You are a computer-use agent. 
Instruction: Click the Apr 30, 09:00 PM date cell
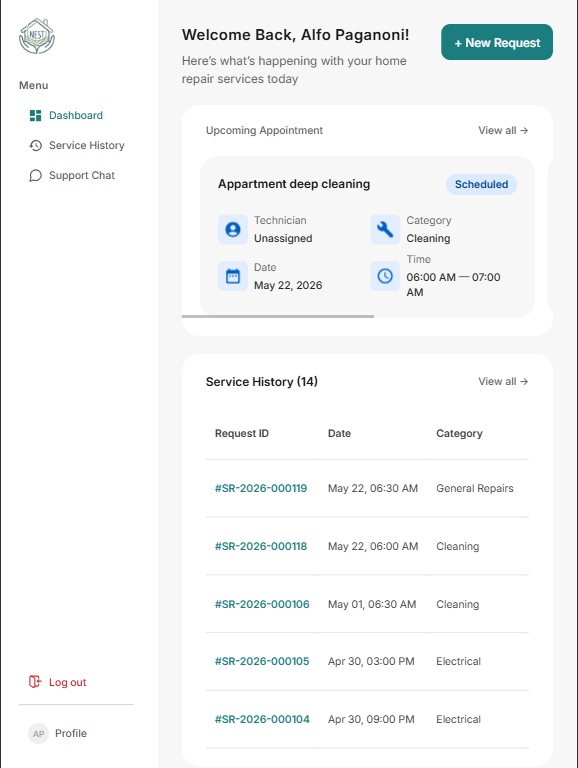click(371, 719)
